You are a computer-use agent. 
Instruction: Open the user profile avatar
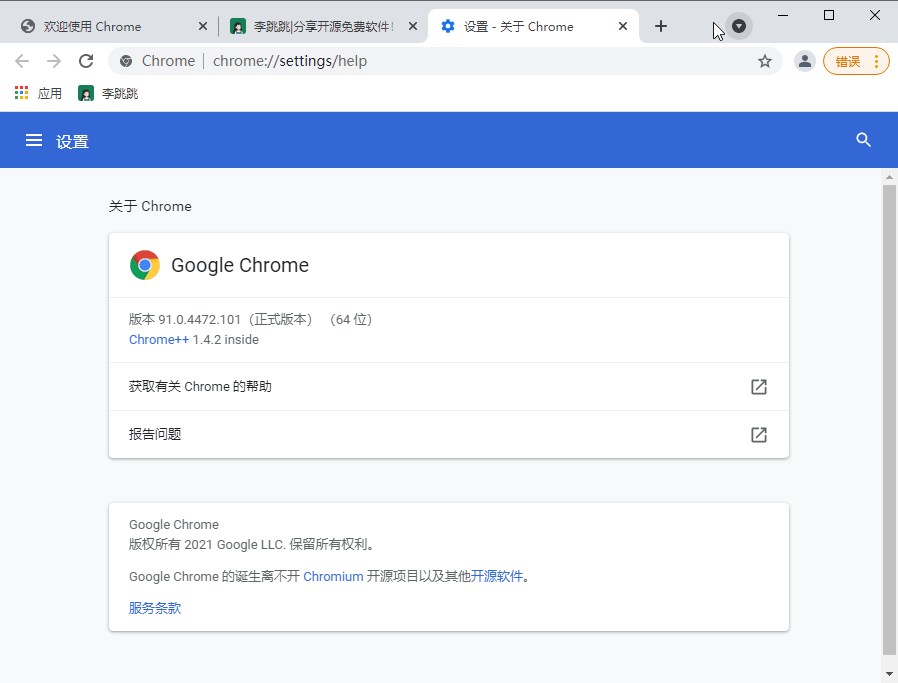805,61
